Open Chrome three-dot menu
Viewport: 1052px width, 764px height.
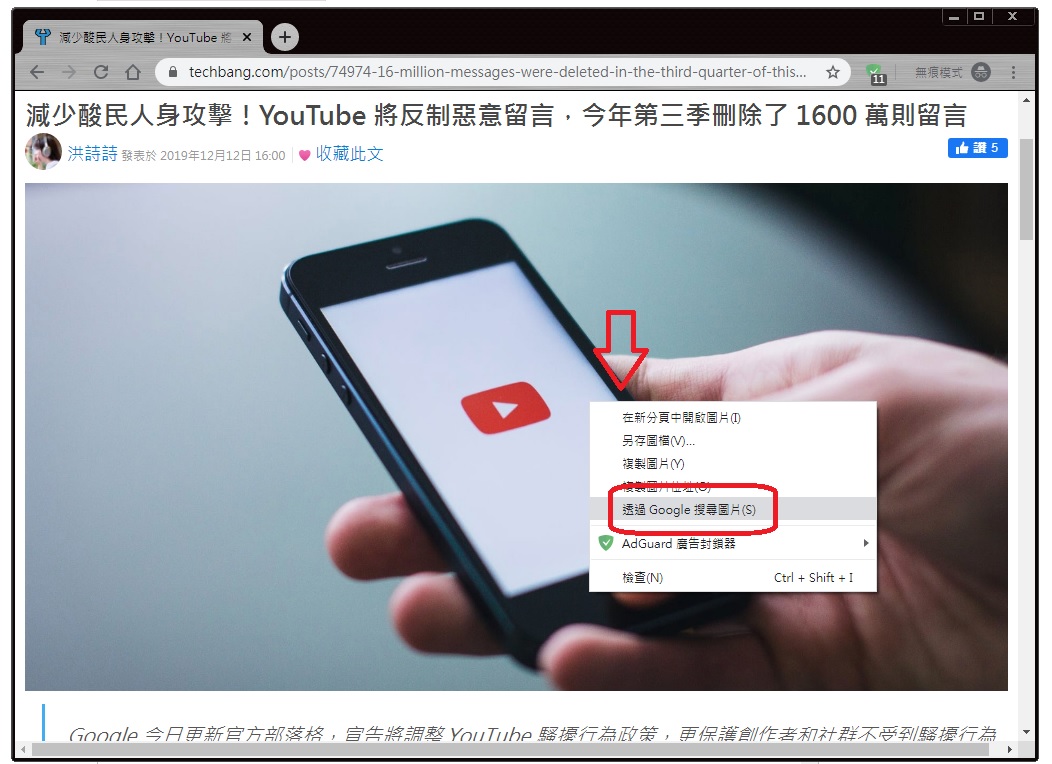pos(1013,72)
